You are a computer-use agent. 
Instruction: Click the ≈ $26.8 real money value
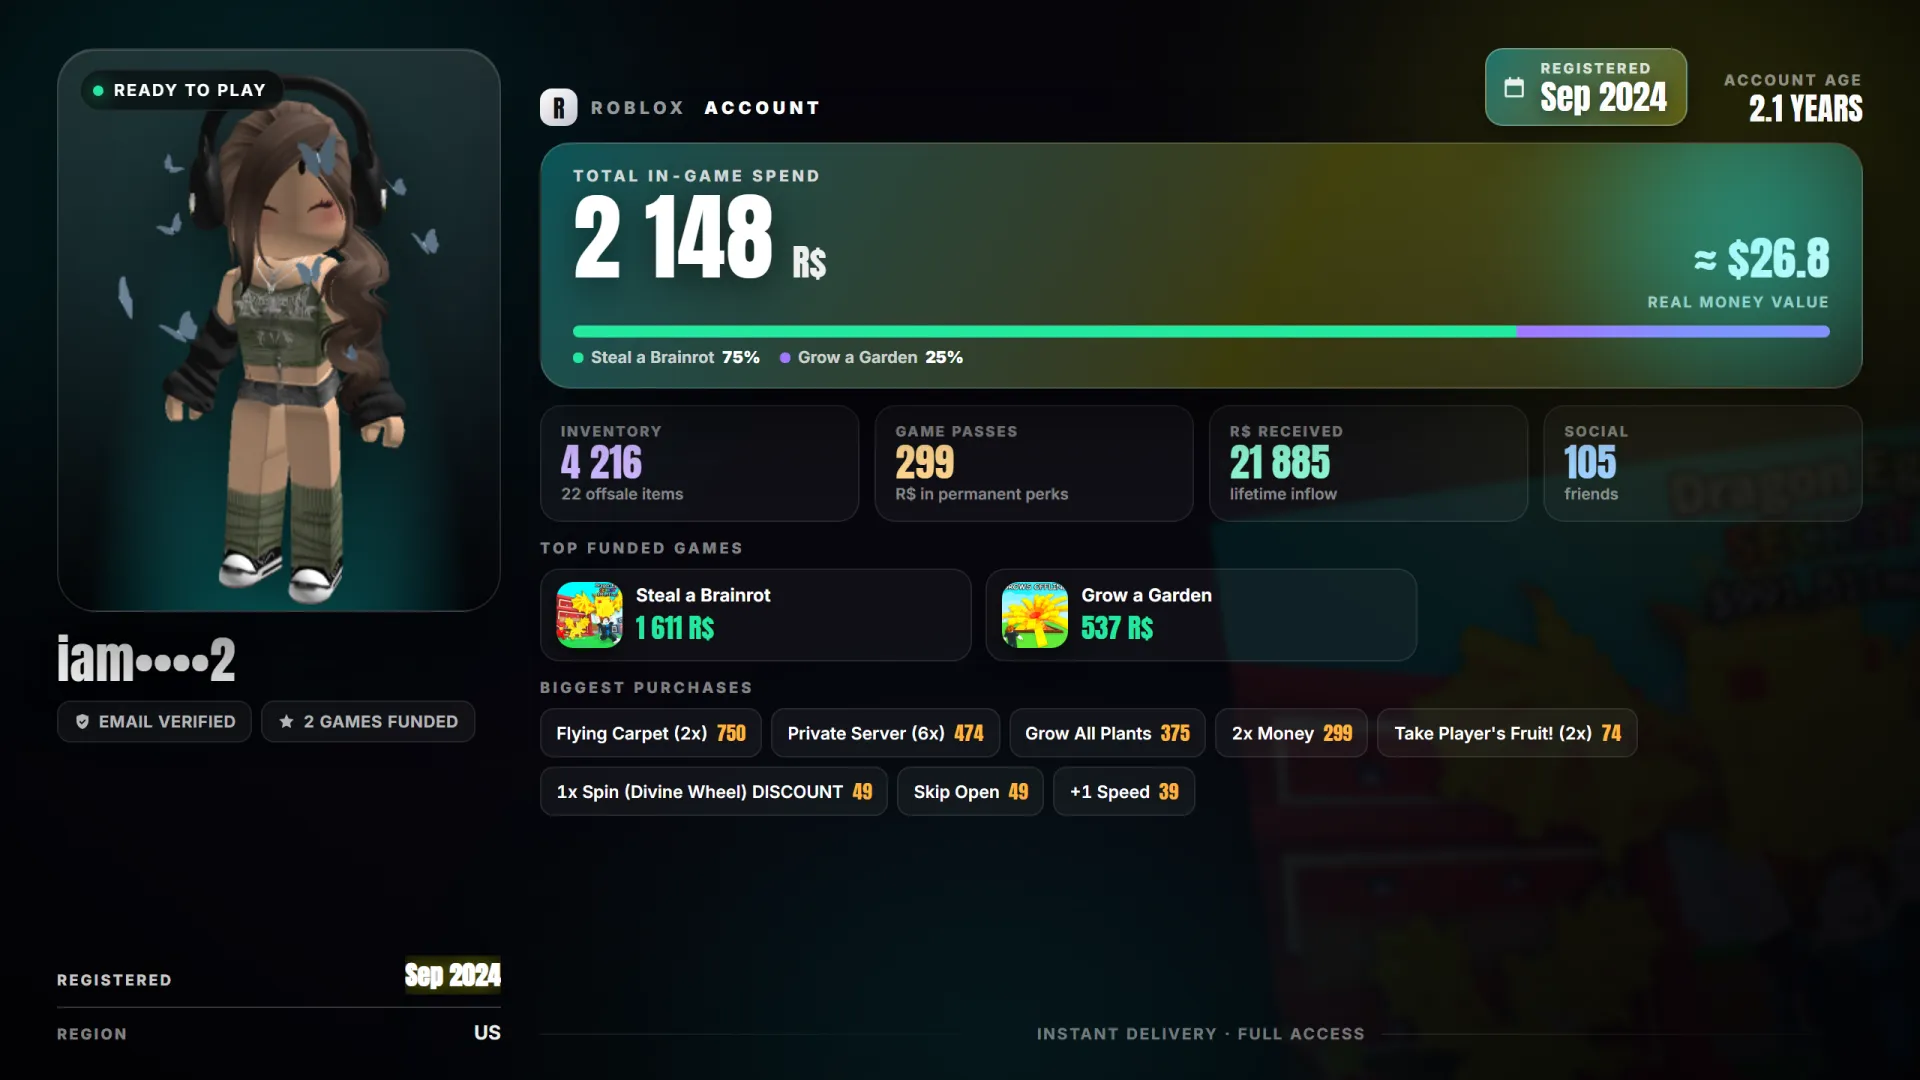pyautogui.click(x=1762, y=259)
